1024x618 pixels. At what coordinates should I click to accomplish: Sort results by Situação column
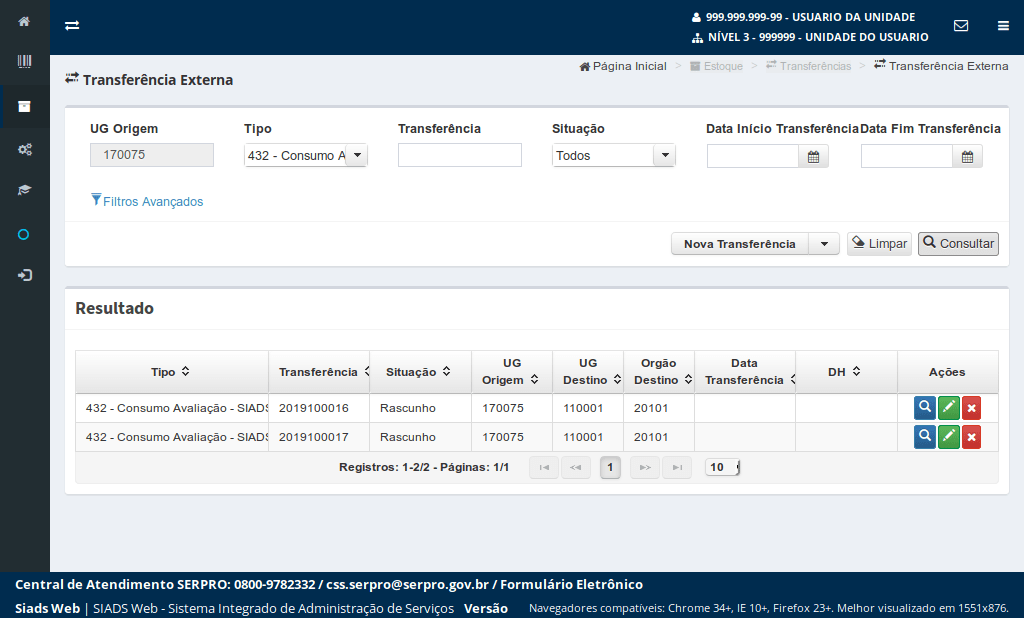pos(447,371)
